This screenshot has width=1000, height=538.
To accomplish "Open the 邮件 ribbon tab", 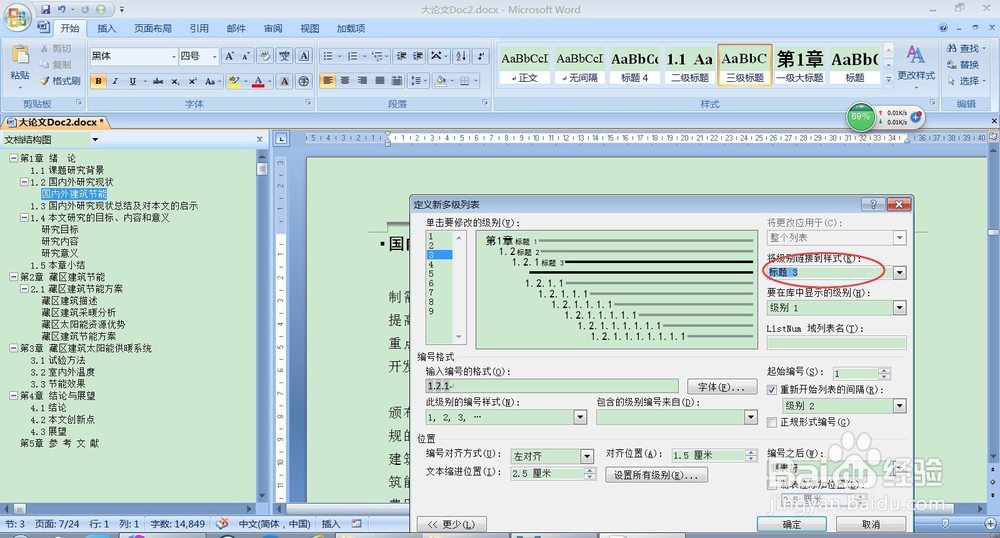I will [236, 28].
